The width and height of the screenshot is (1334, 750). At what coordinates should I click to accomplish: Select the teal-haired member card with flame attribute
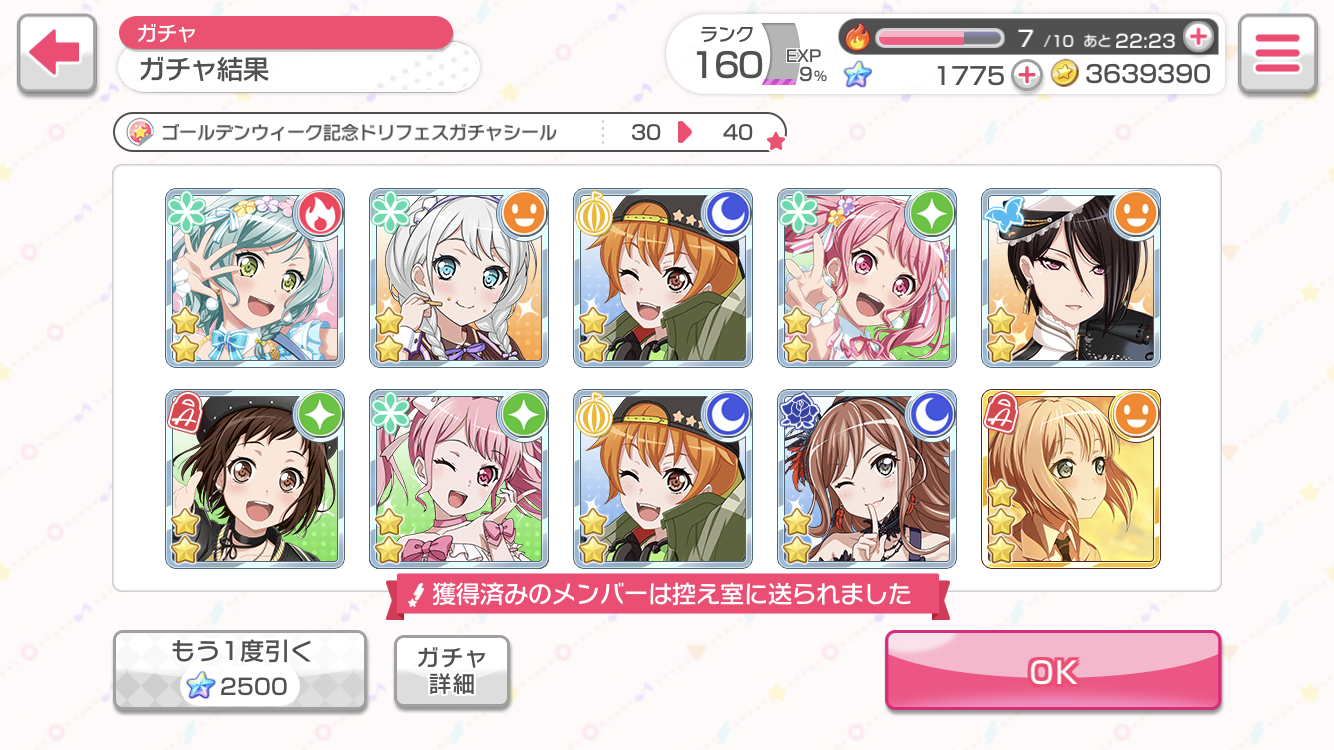click(255, 278)
